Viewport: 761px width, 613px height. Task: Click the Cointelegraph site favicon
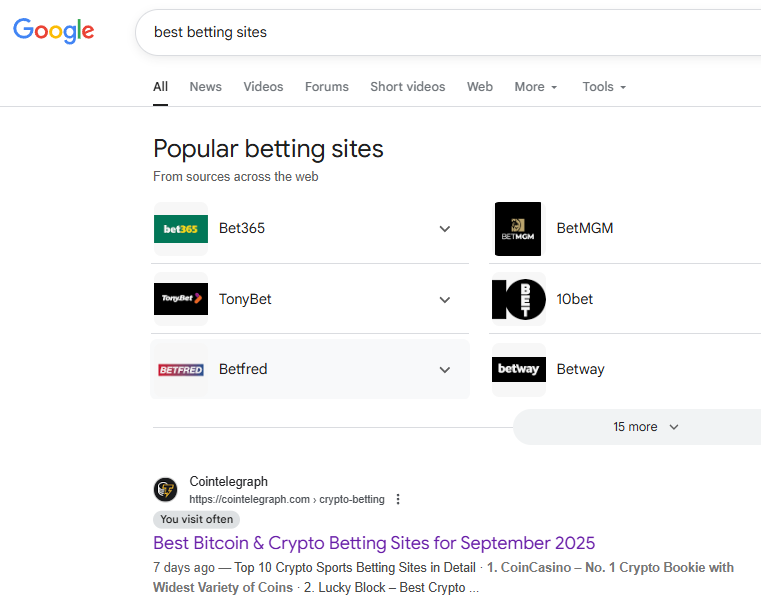pyautogui.click(x=165, y=489)
